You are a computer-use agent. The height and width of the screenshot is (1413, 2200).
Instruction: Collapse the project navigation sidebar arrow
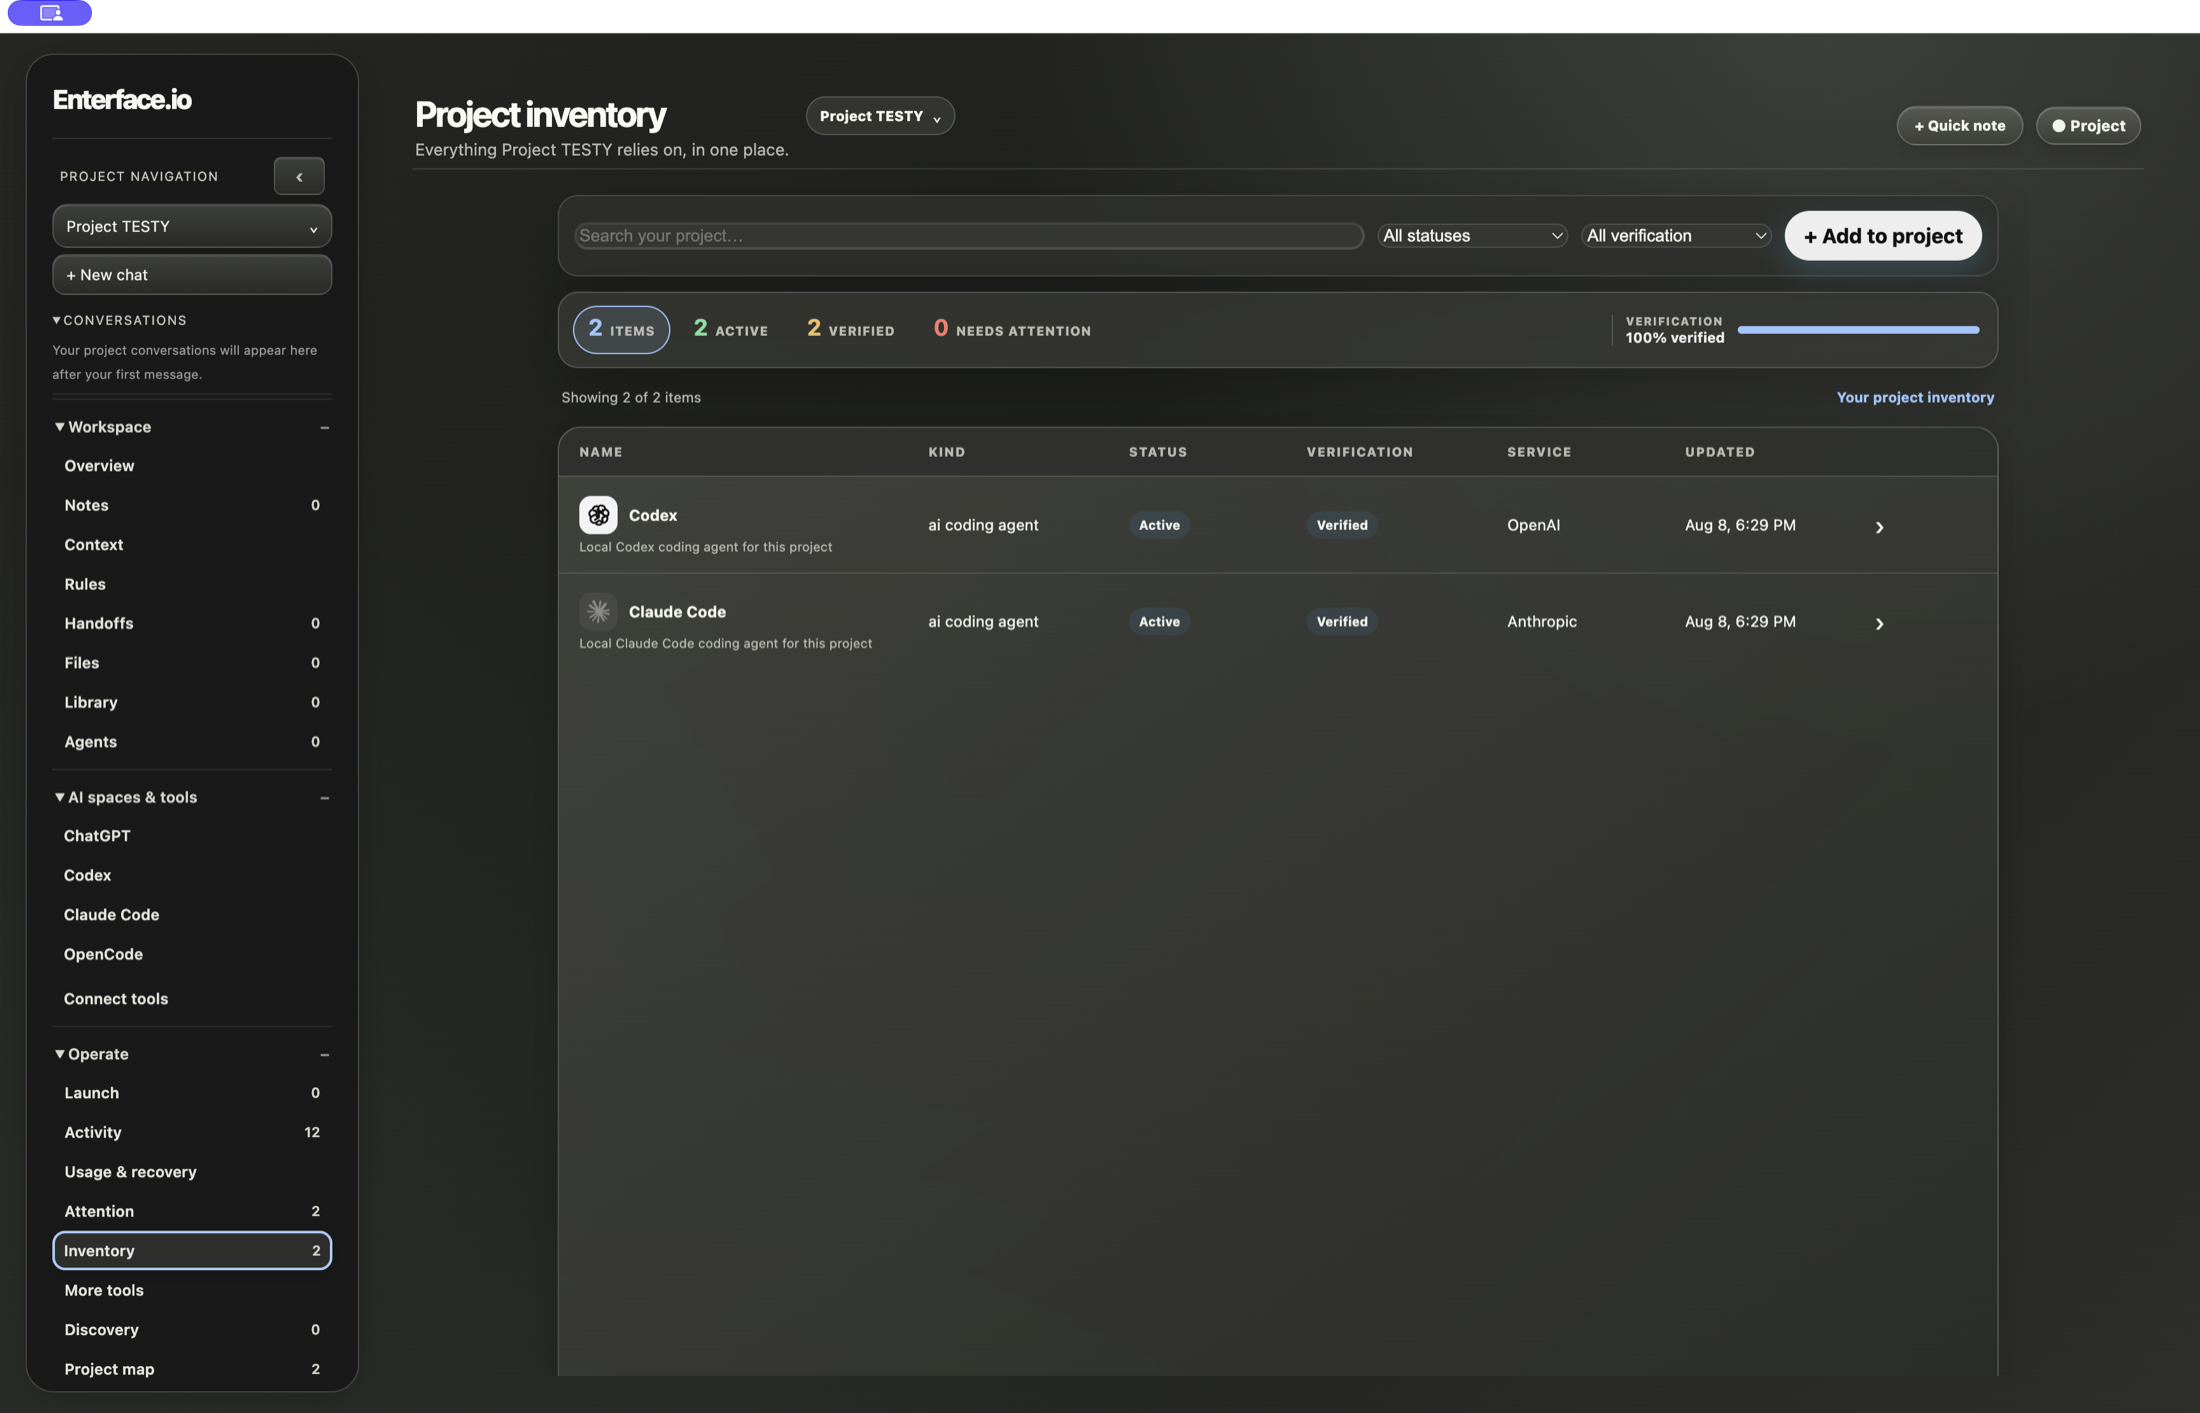[299, 176]
